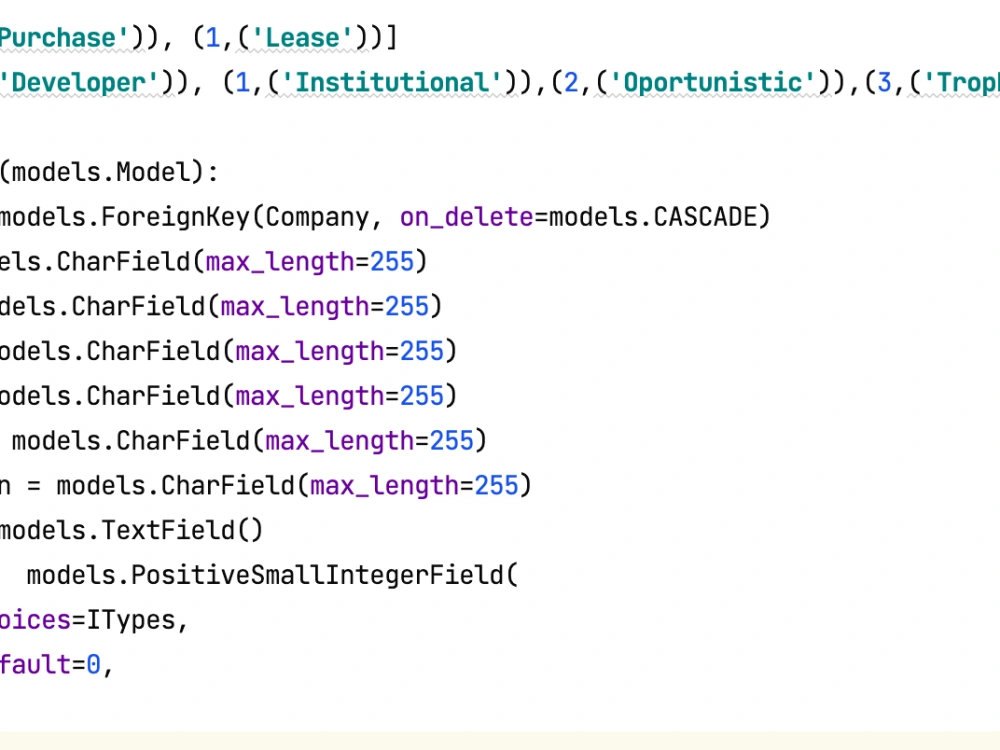The height and width of the screenshot is (750, 1000).
Task: Click the (models.Model): class declaration text
Action: pos(109,172)
